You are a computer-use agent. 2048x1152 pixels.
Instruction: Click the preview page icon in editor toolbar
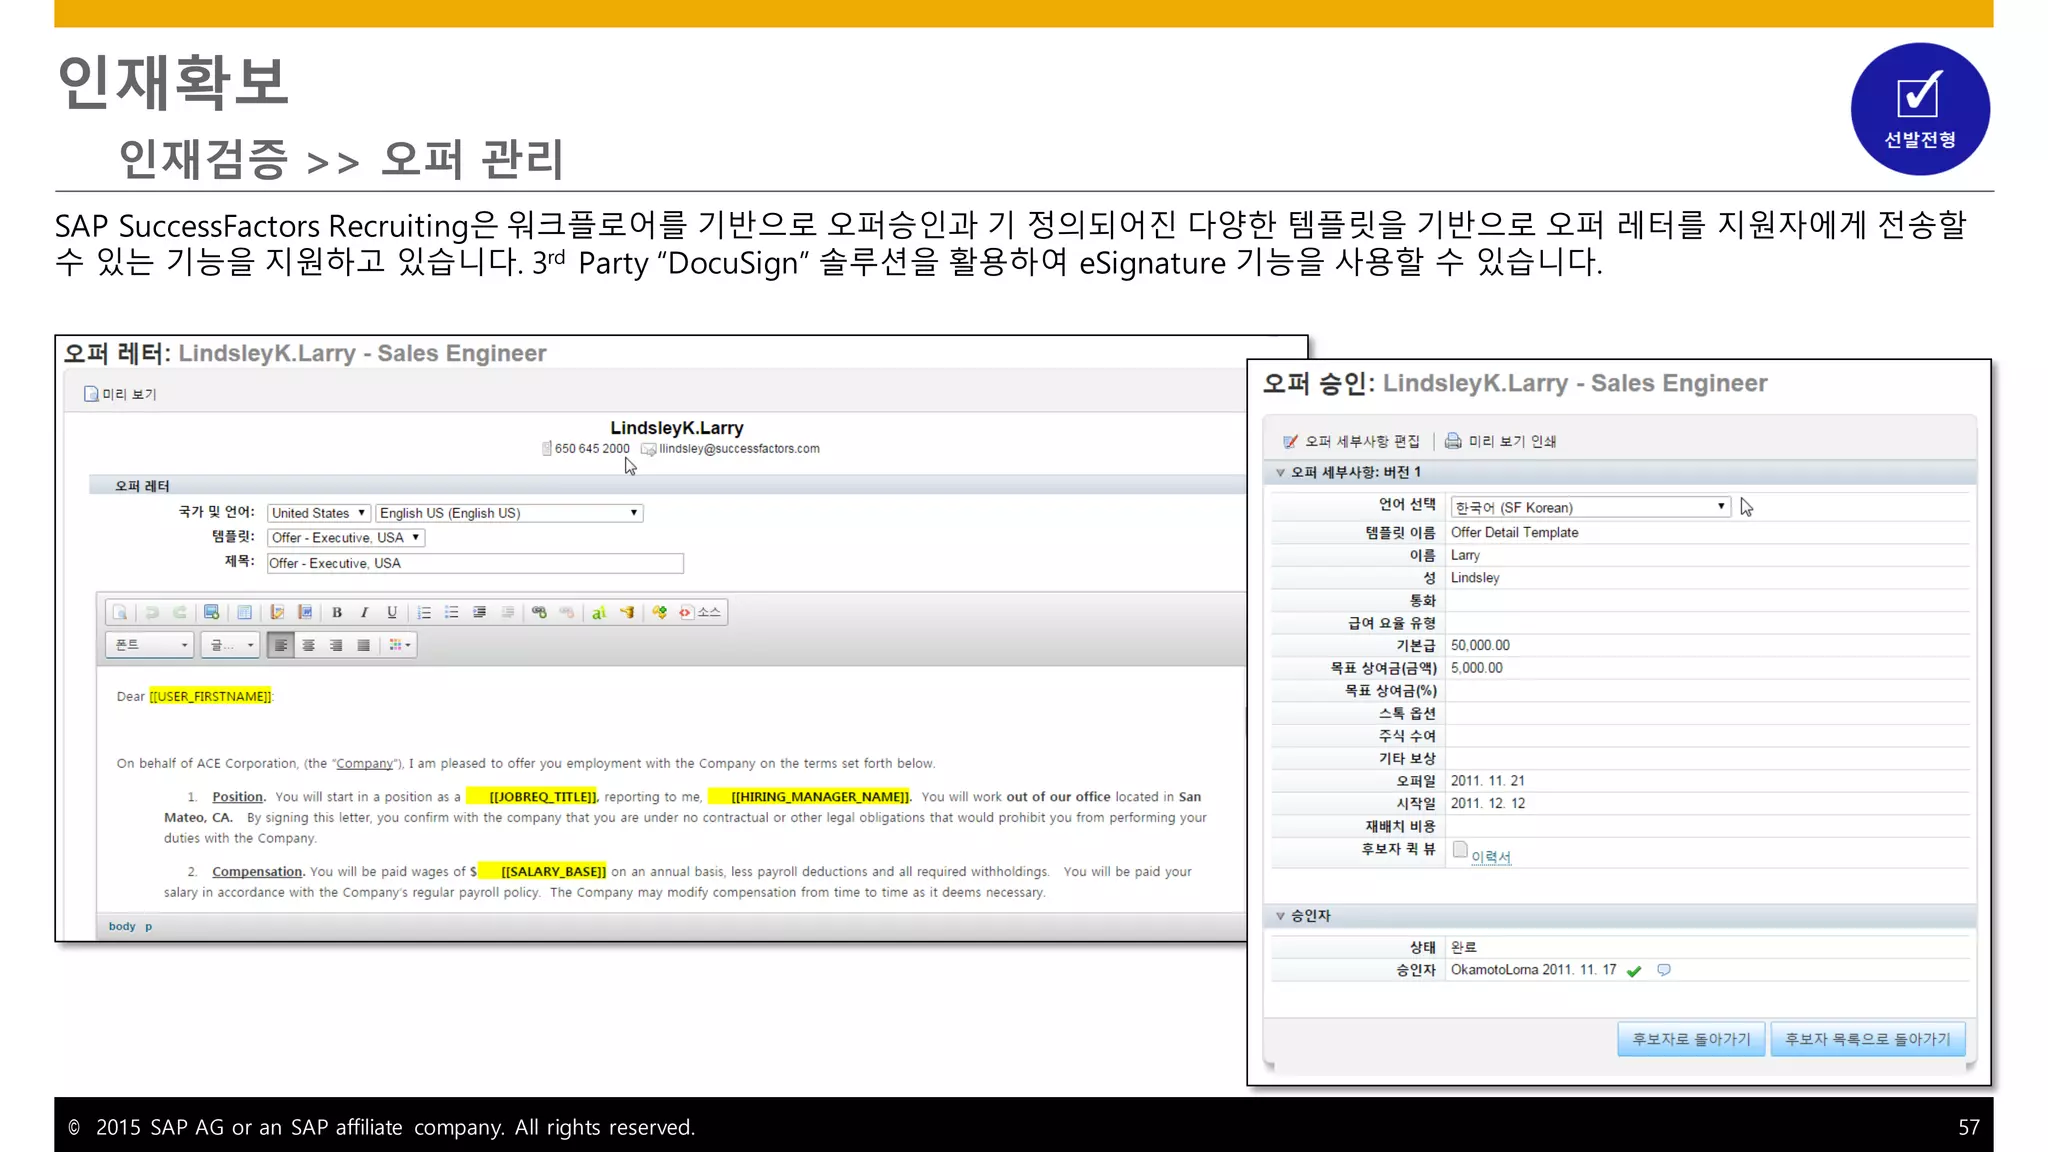point(120,613)
